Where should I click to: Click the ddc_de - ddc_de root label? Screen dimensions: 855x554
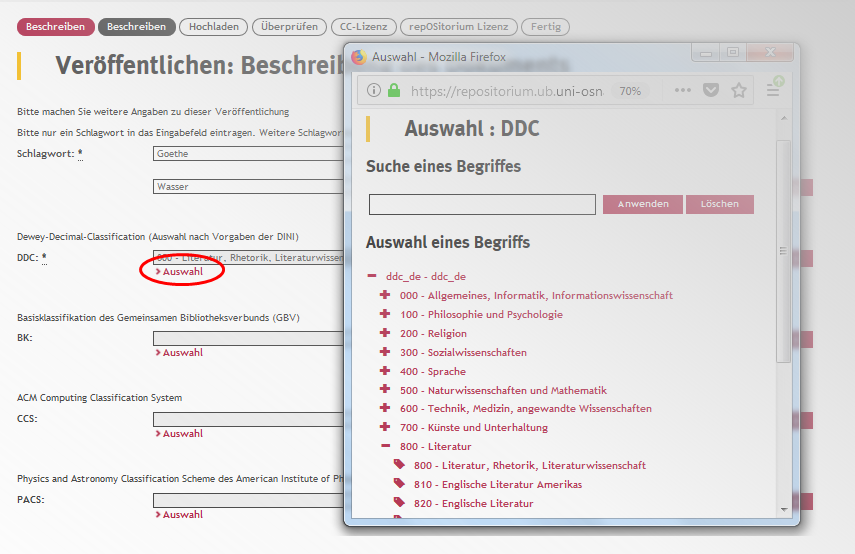[426, 276]
